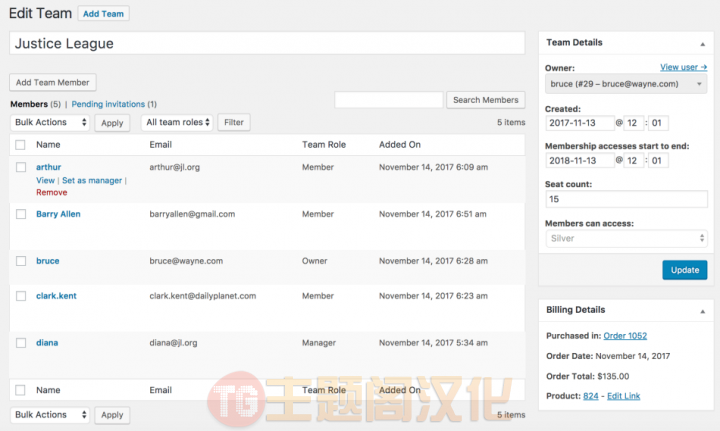
Task: Open the Owner dropdown showing bruce
Action: (626, 84)
